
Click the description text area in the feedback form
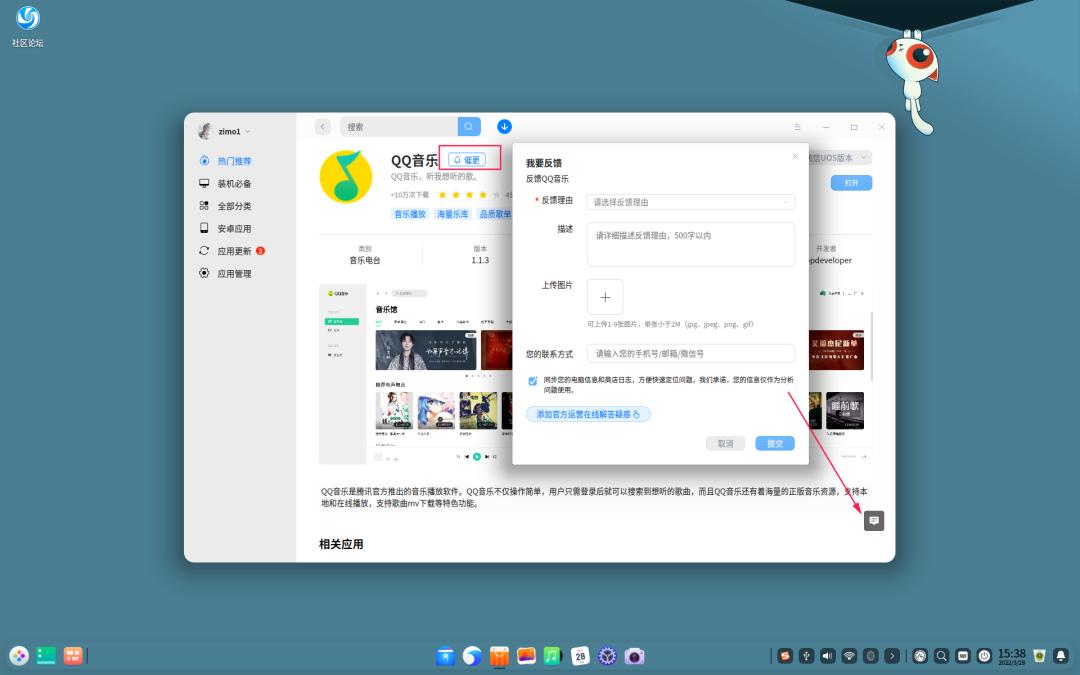691,244
